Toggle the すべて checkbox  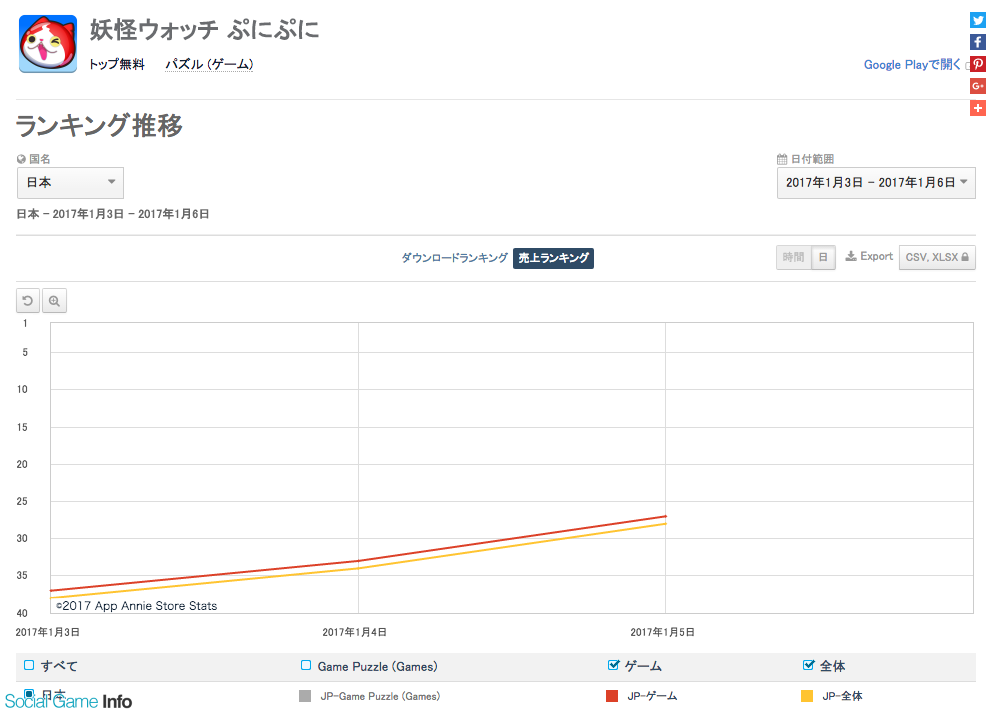(x=28, y=665)
